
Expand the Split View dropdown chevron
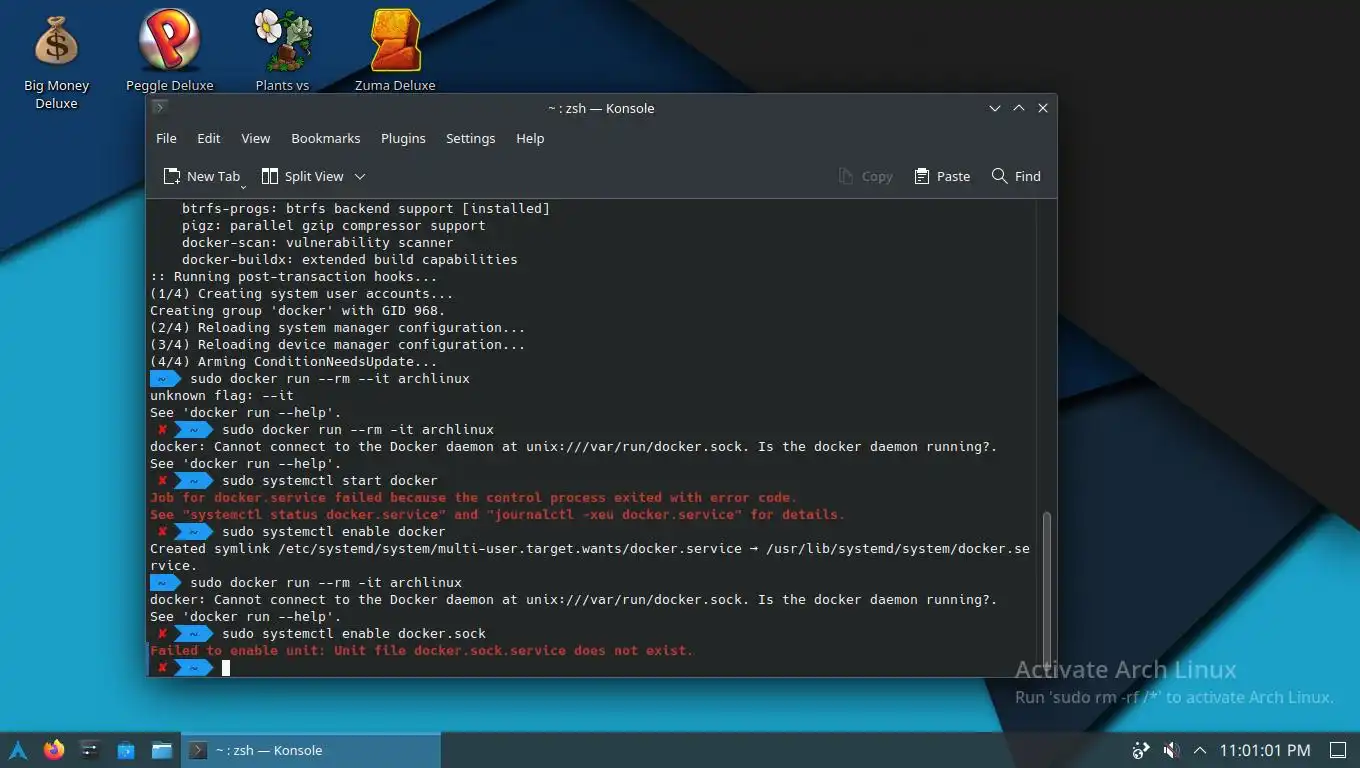pyautogui.click(x=360, y=176)
